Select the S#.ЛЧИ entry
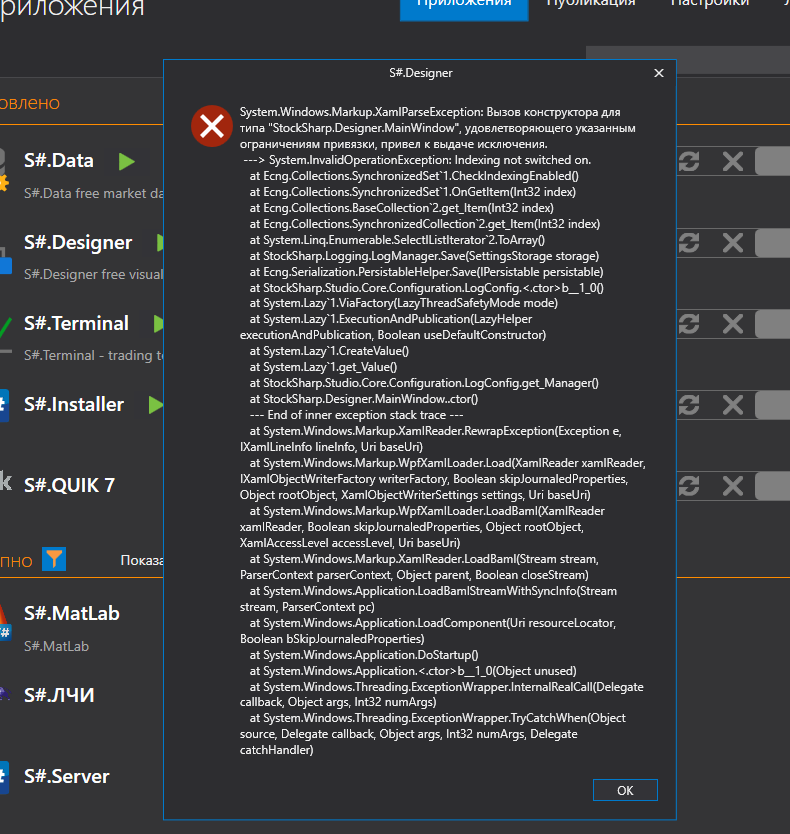The image size is (790, 834). [59, 695]
